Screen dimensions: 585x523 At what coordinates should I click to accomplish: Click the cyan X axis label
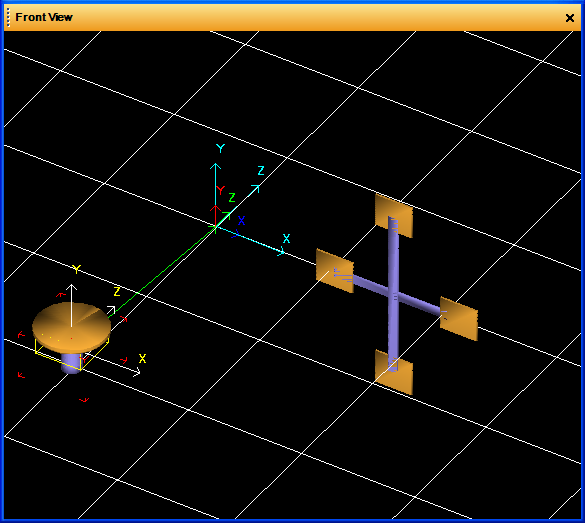coord(286,238)
